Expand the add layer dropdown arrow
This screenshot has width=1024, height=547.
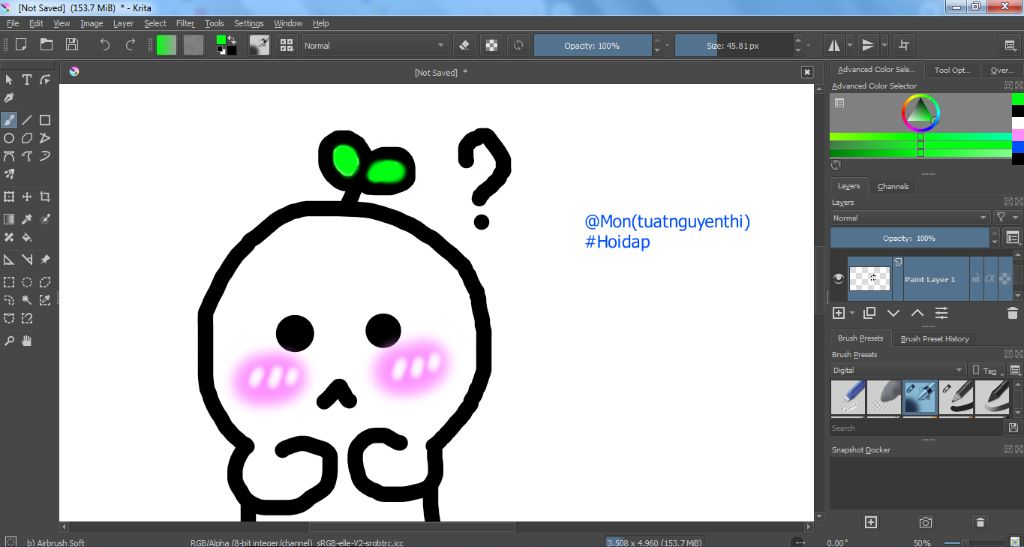(x=852, y=314)
